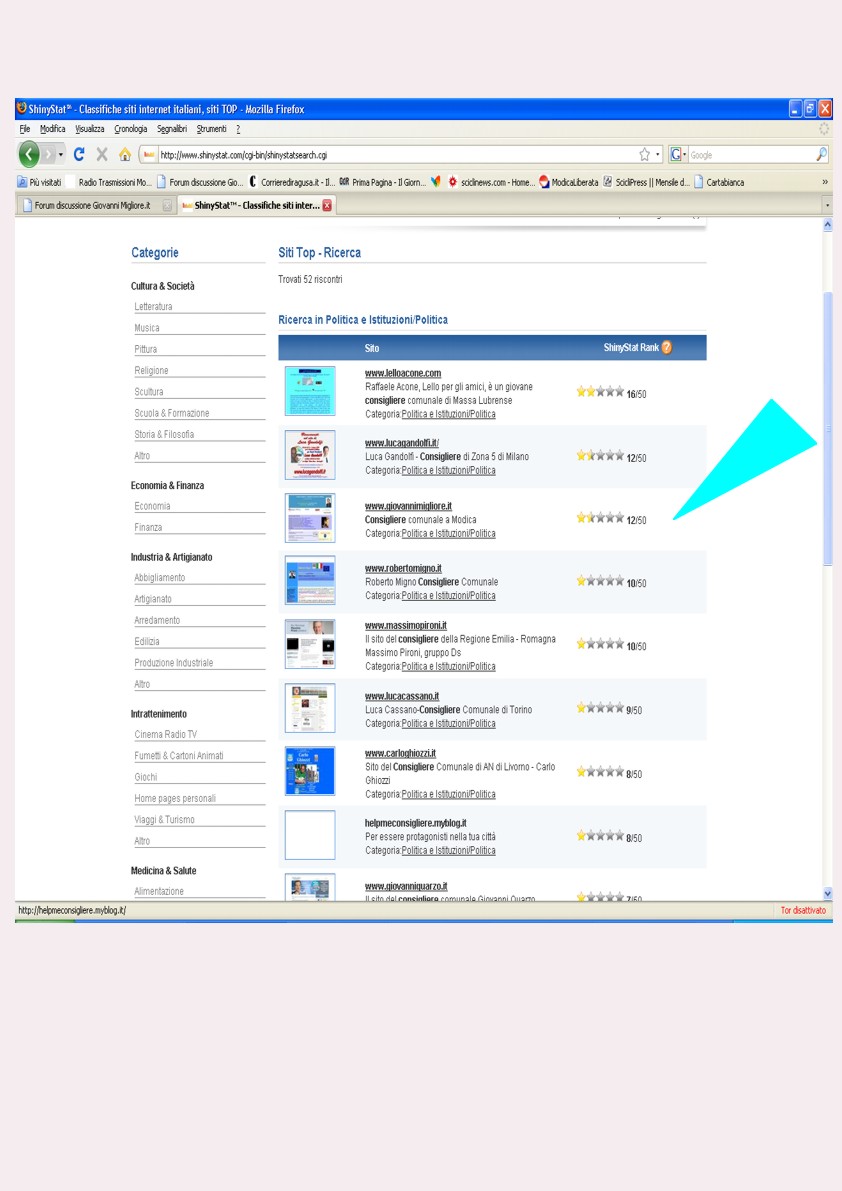Select the Religione category
This screenshot has width=842, height=1191.
click(151, 371)
